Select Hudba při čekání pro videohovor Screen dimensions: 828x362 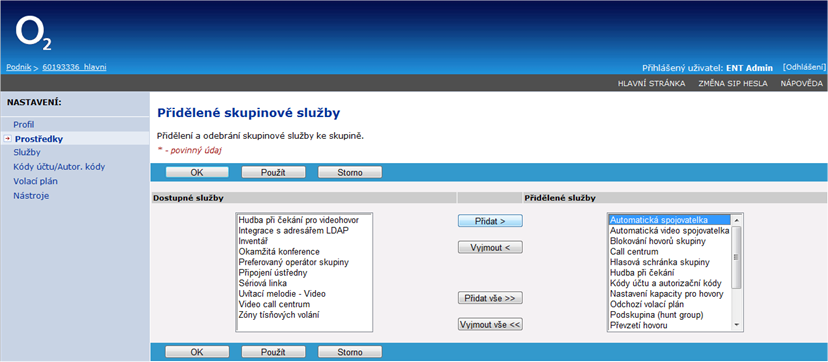tap(298, 220)
